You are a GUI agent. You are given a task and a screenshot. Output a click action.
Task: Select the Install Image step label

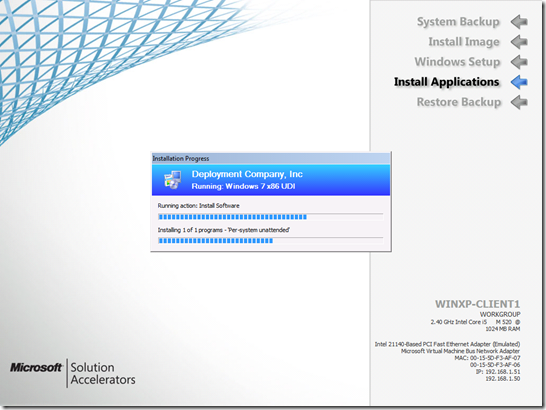[x=464, y=42]
